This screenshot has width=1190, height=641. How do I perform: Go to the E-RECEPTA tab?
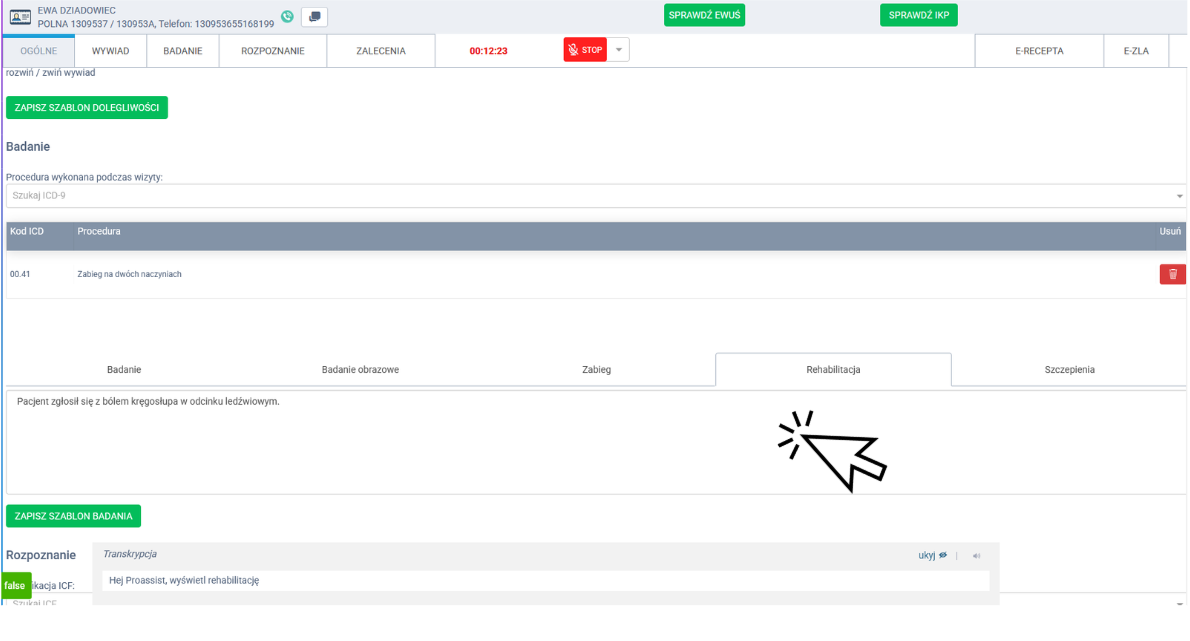coord(1038,51)
